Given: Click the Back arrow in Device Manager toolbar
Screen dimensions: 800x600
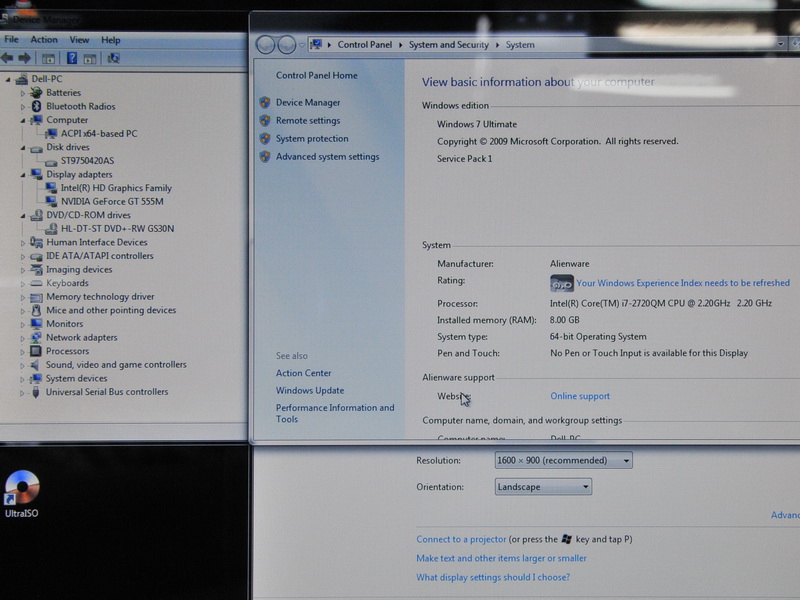Looking at the screenshot, I should click(7, 58).
